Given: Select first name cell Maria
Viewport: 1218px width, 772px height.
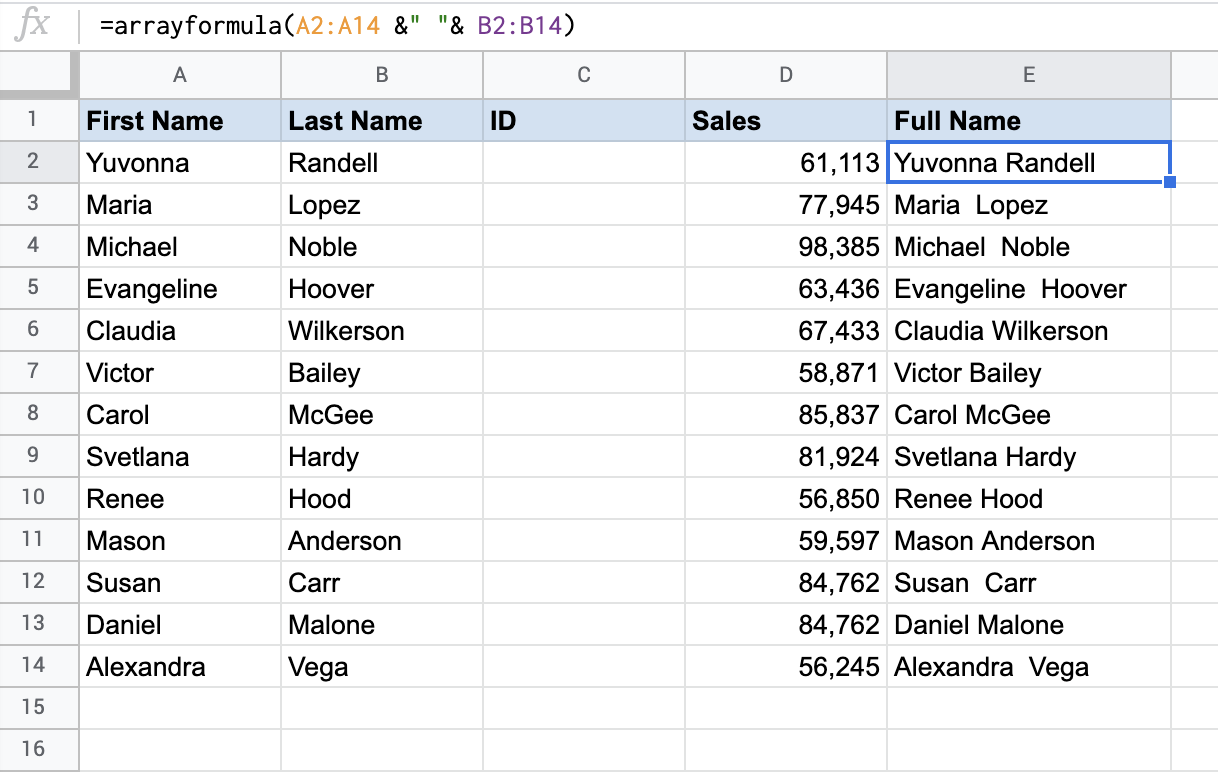Looking at the screenshot, I should [180, 205].
